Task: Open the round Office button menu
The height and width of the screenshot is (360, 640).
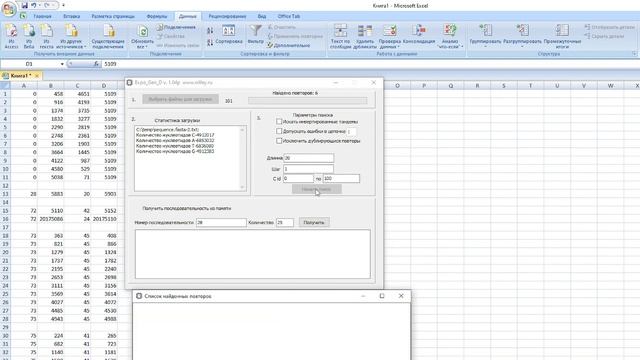Action: [x=8, y=8]
